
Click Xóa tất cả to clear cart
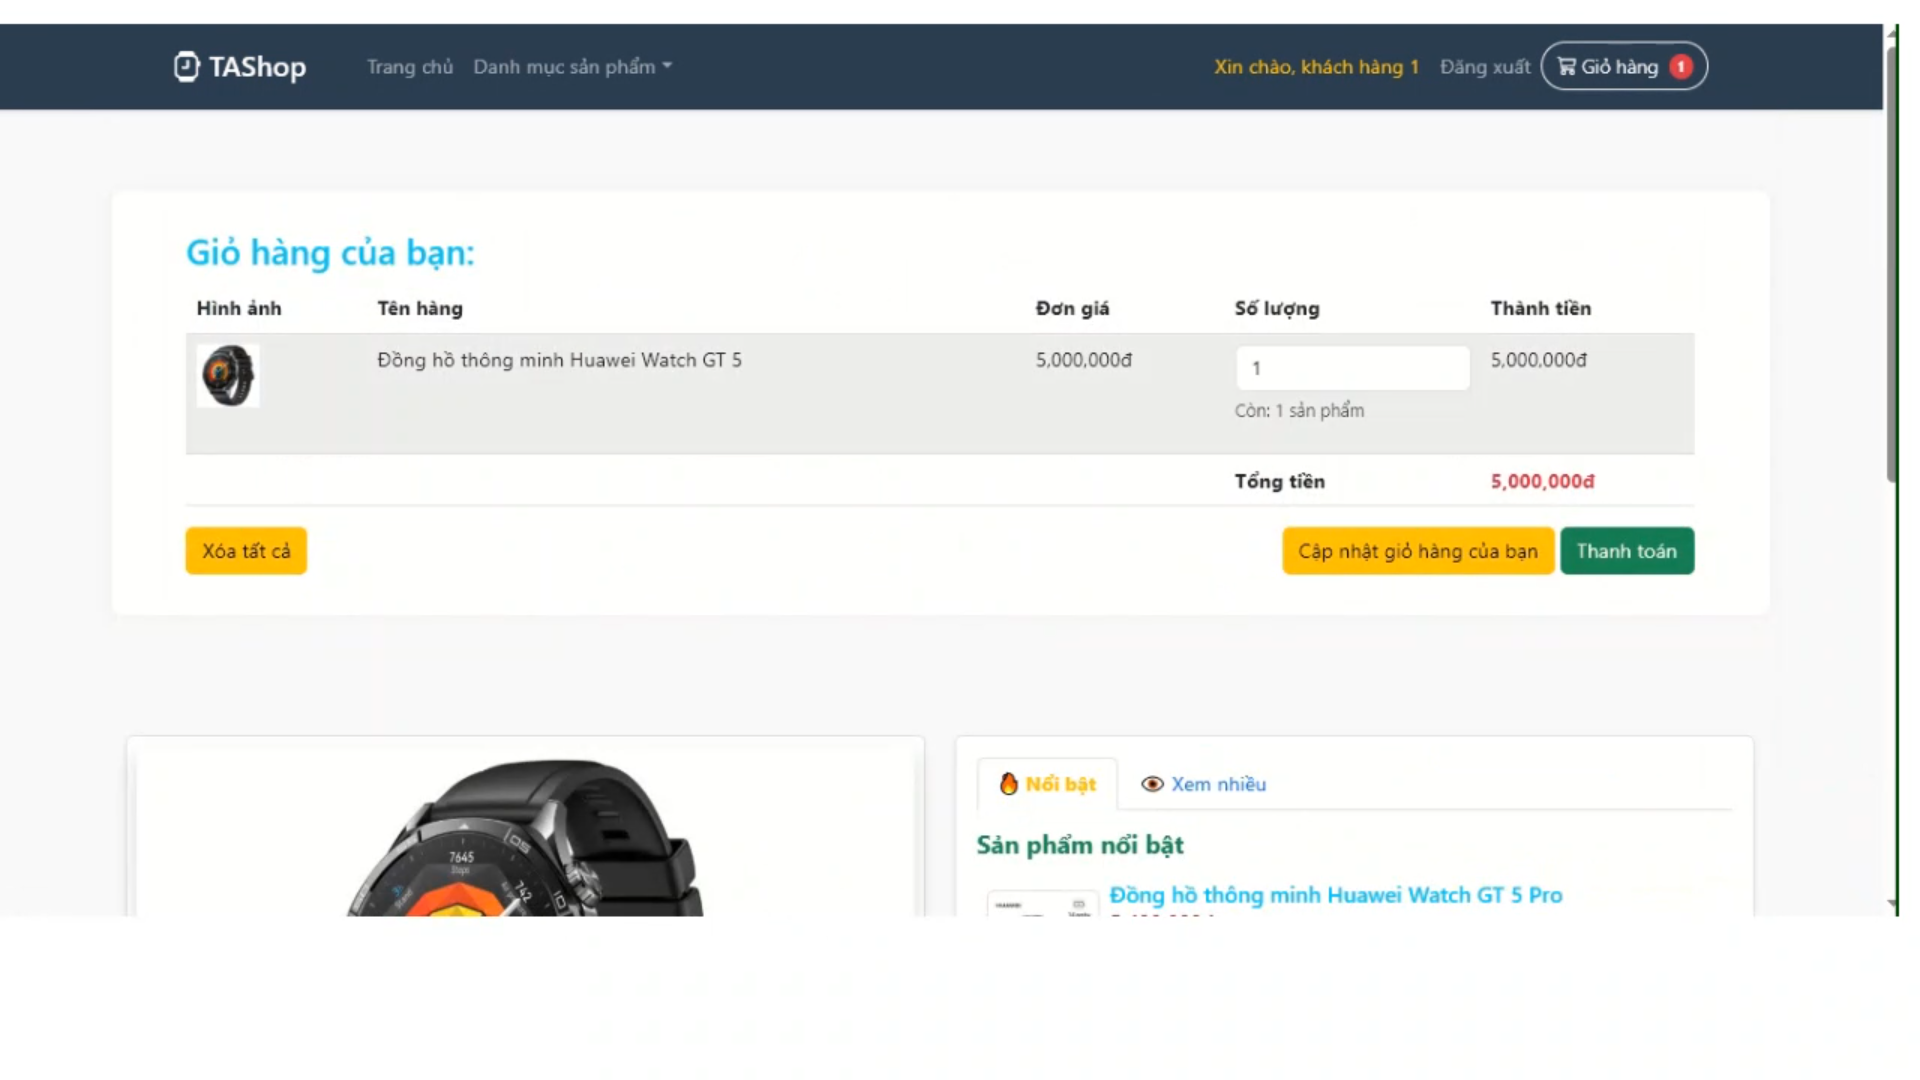246,551
